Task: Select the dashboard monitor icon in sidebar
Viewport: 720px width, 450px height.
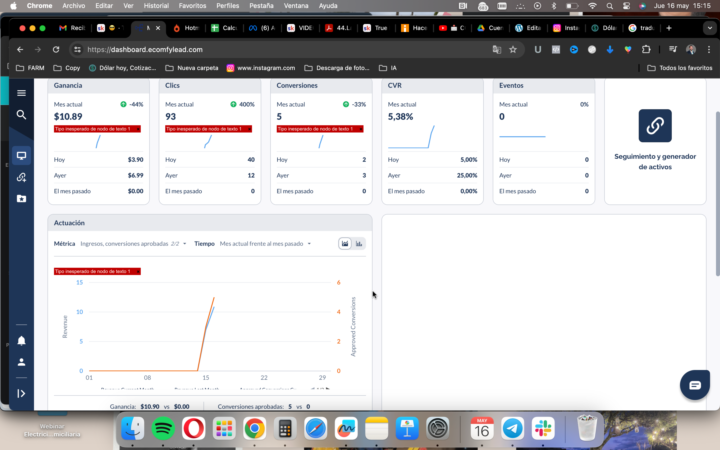Action: pos(21,156)
